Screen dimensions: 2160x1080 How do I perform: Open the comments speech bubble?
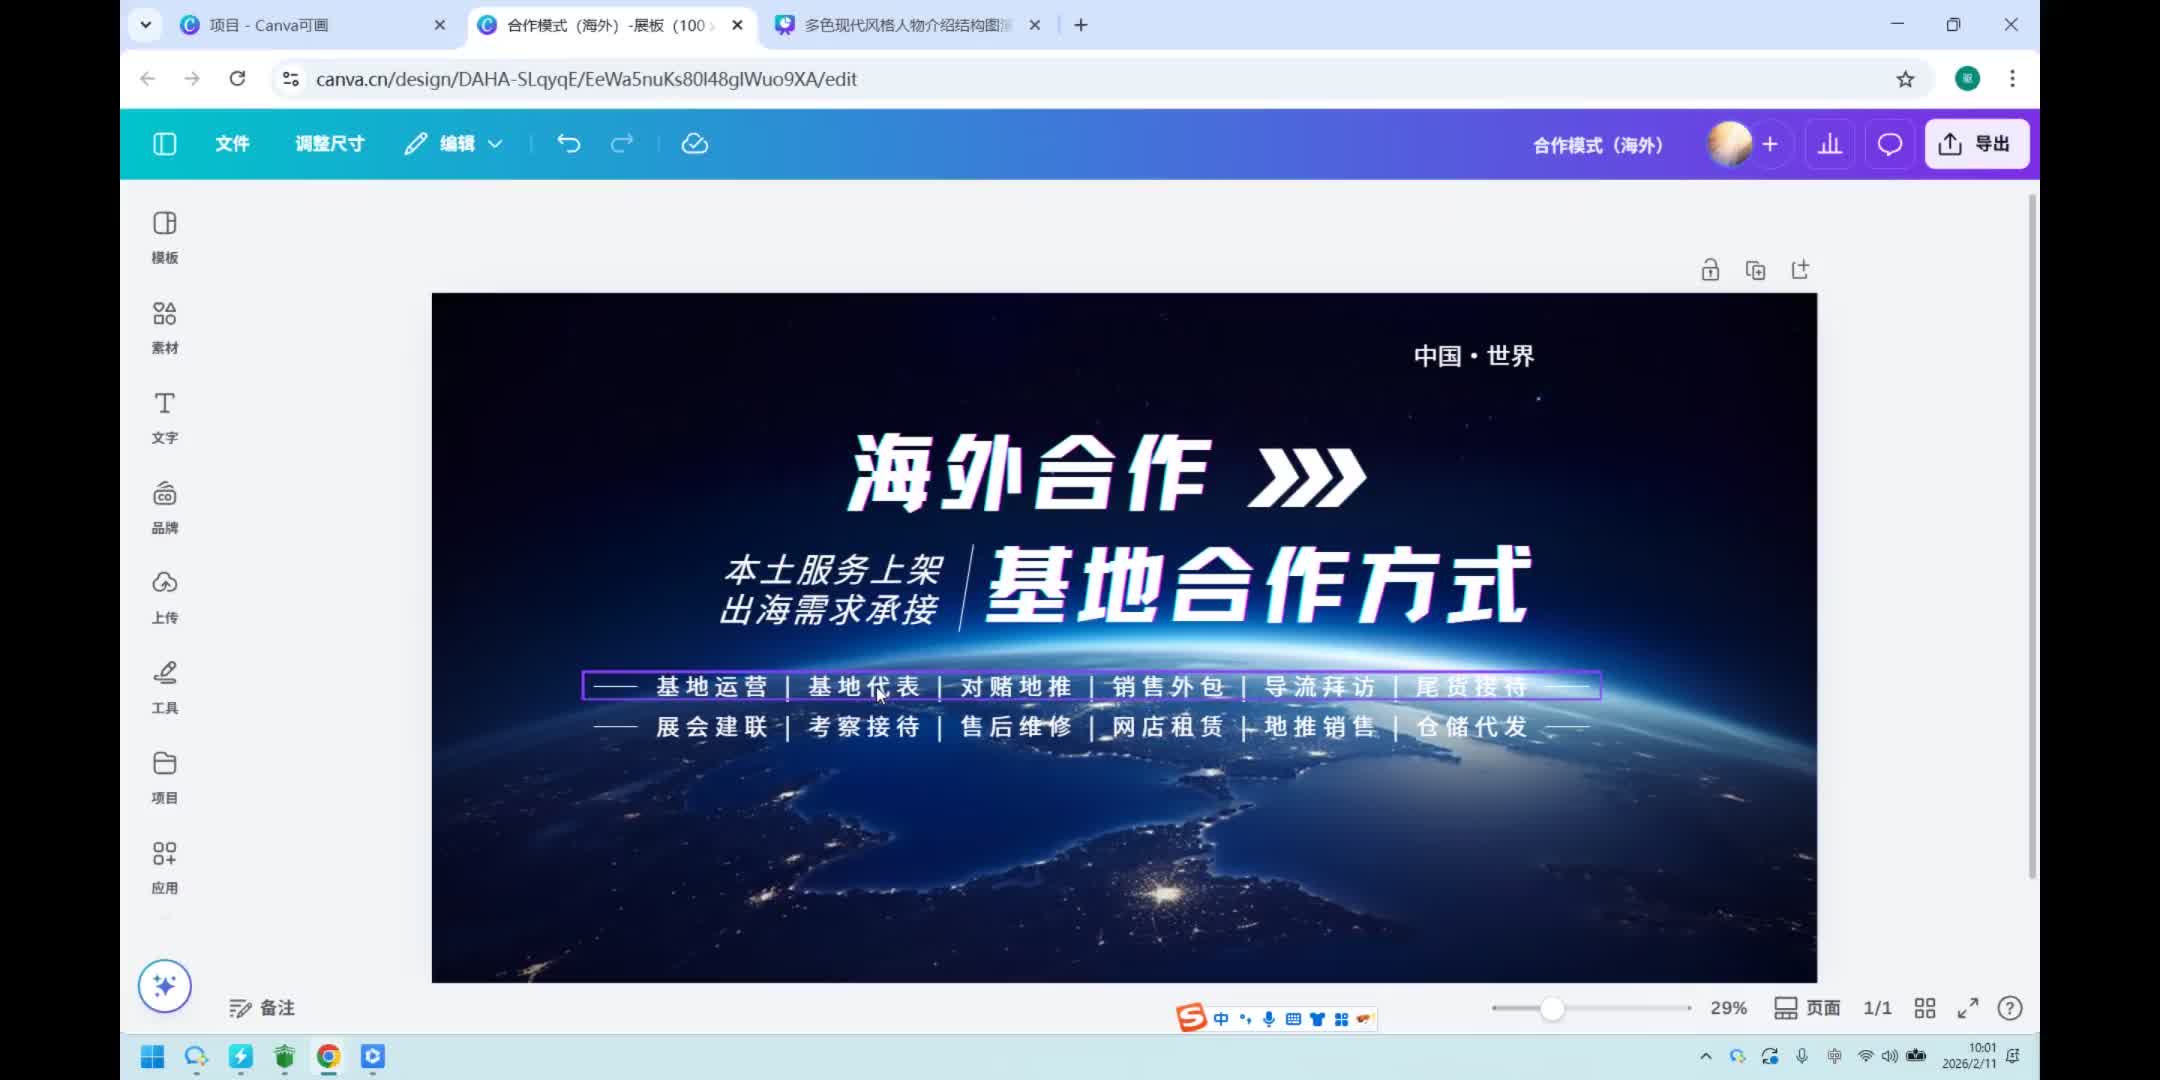click(x=1889, y=144)
